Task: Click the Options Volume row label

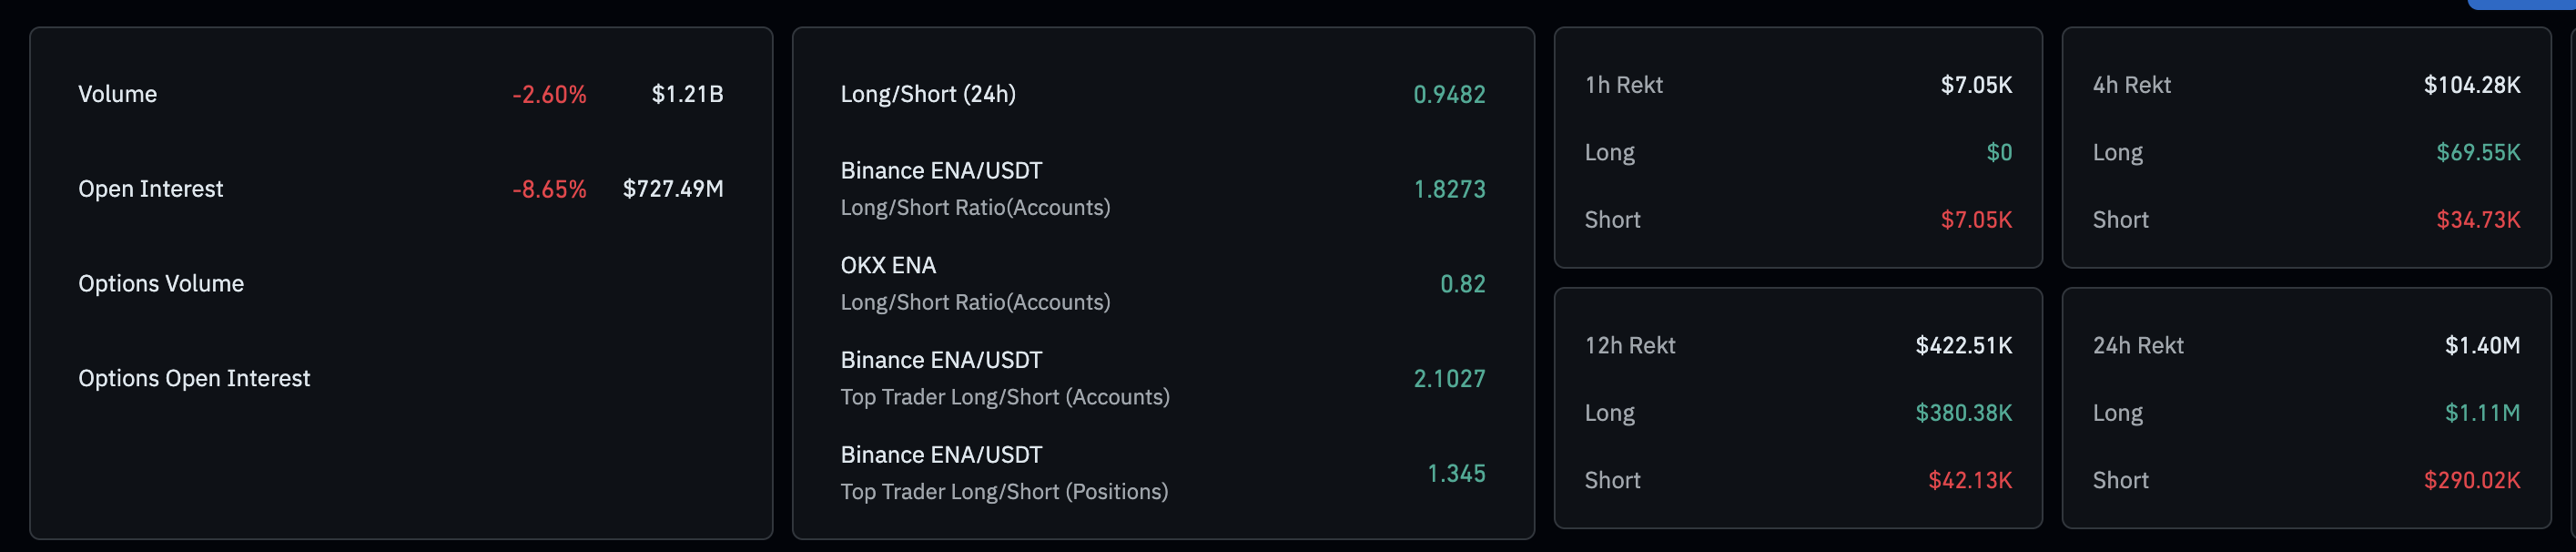Action: (161, 284)
